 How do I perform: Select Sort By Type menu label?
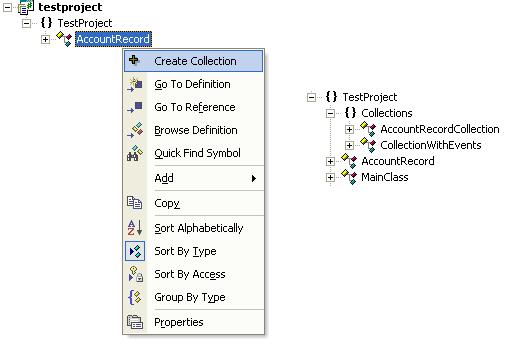(185, 251)
